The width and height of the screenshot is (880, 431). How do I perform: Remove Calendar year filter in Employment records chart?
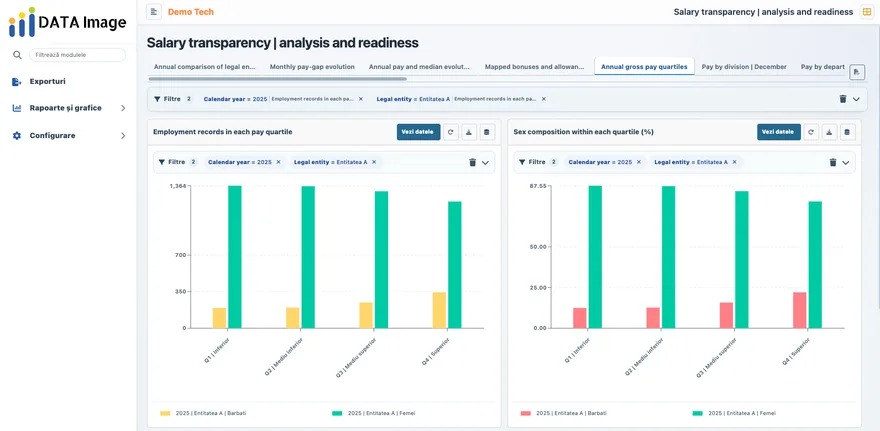(x=278, y=162)
